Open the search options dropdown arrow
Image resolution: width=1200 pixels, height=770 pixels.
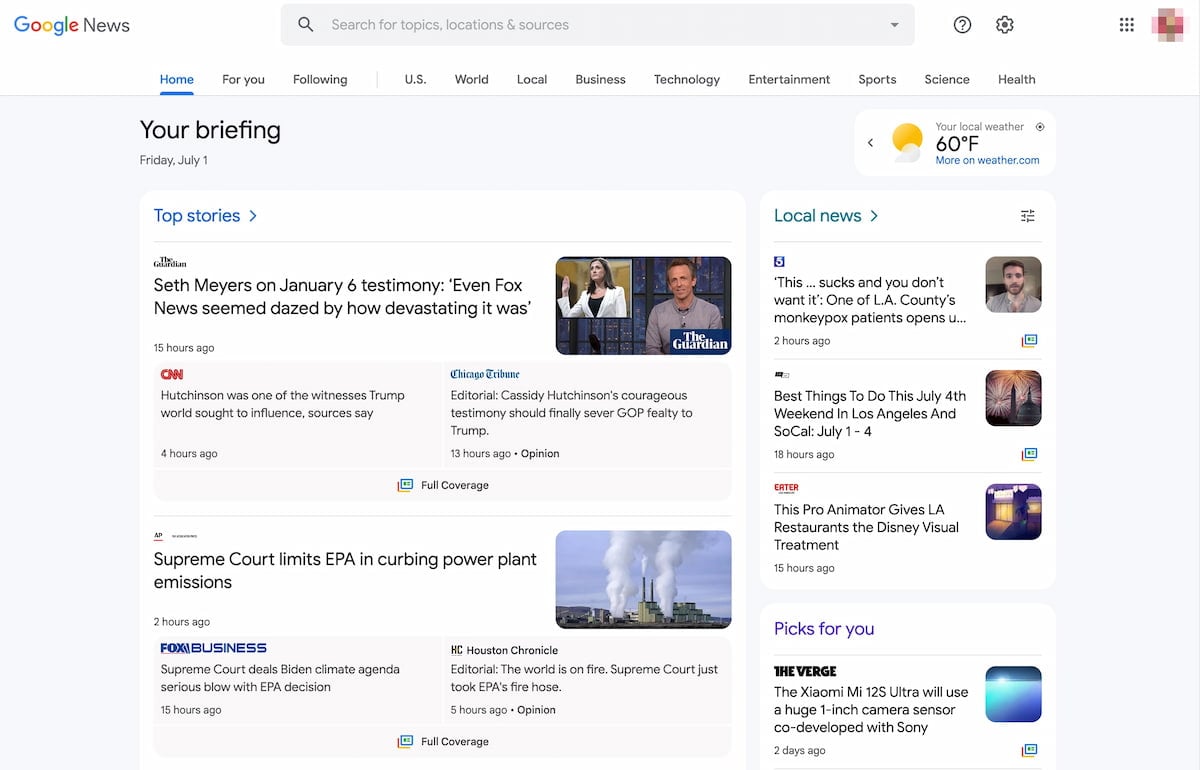tap(894, 24)
